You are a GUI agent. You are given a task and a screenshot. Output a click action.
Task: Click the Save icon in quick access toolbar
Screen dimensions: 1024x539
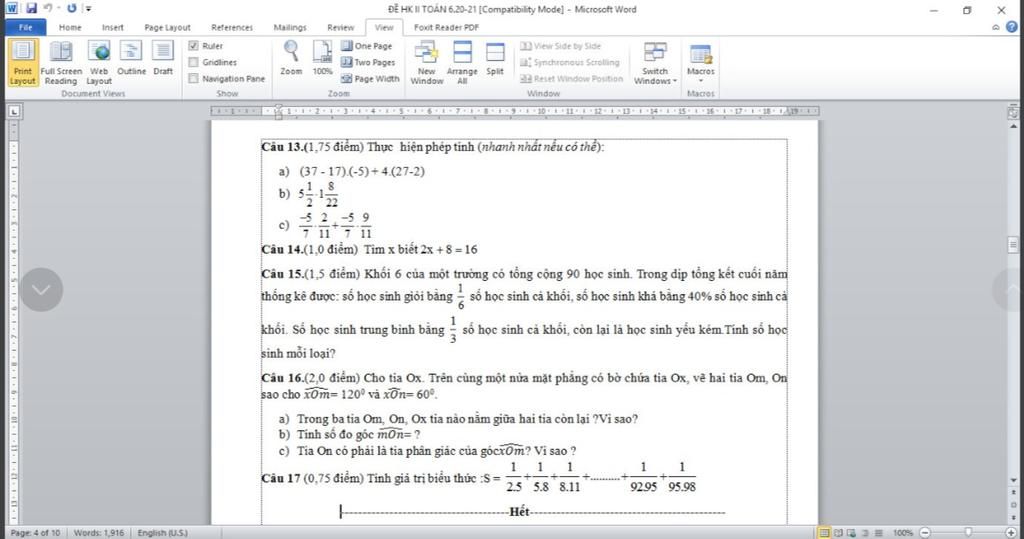[31, 8]
